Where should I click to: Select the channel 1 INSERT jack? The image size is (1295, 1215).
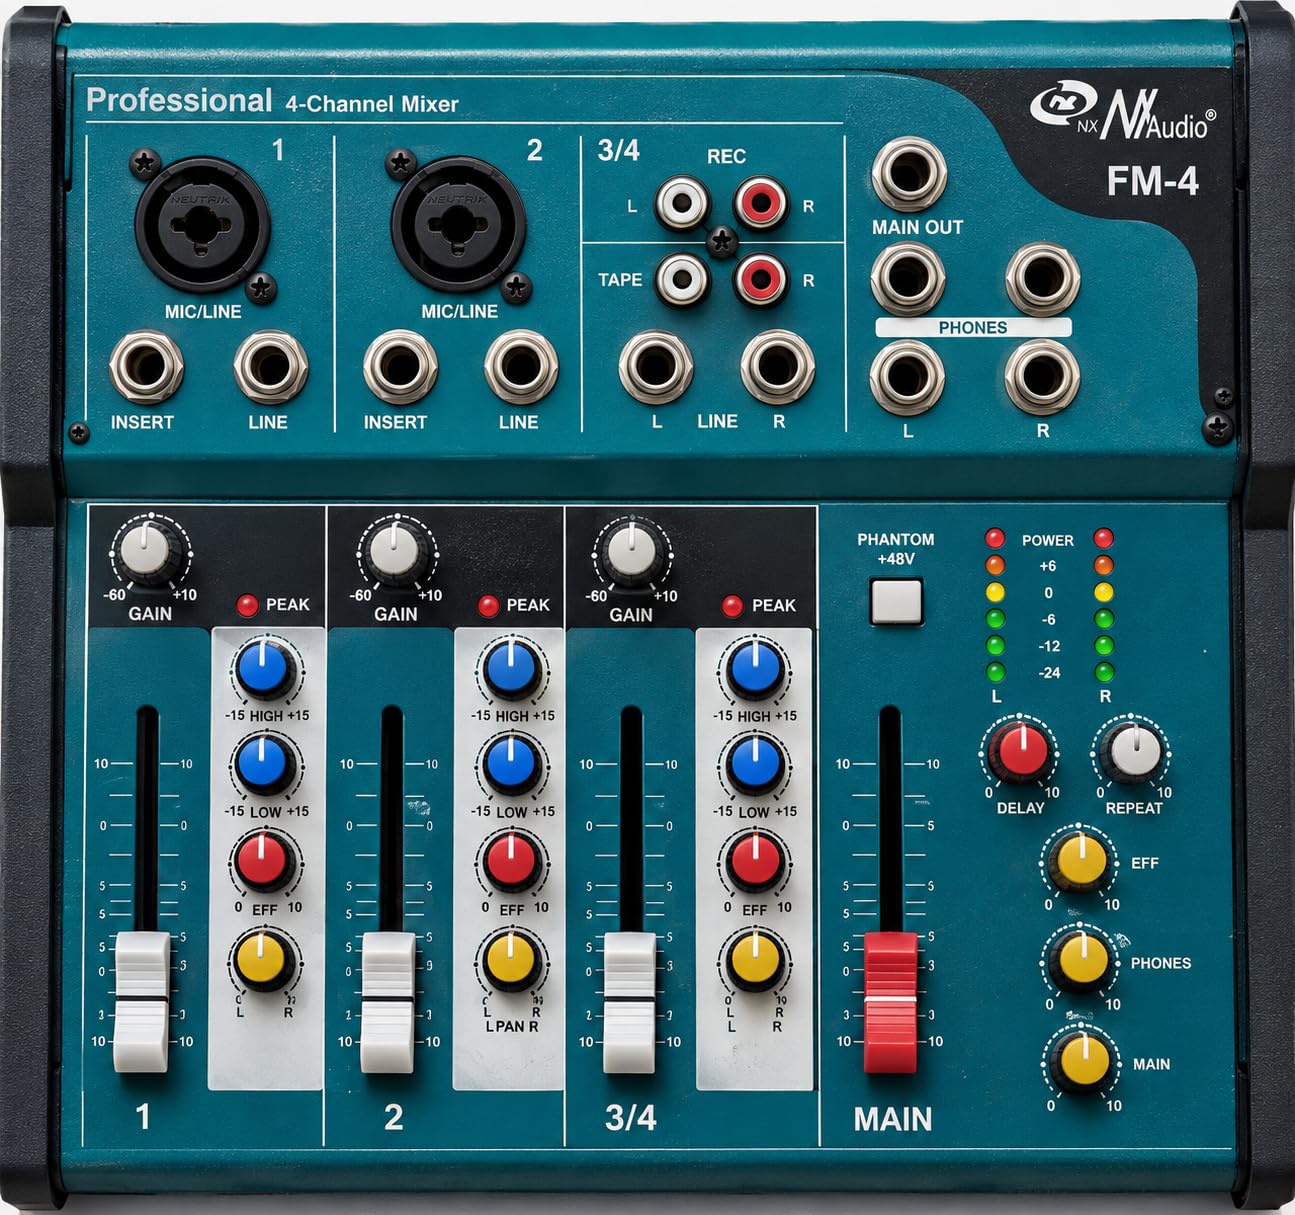click(146, 367)
